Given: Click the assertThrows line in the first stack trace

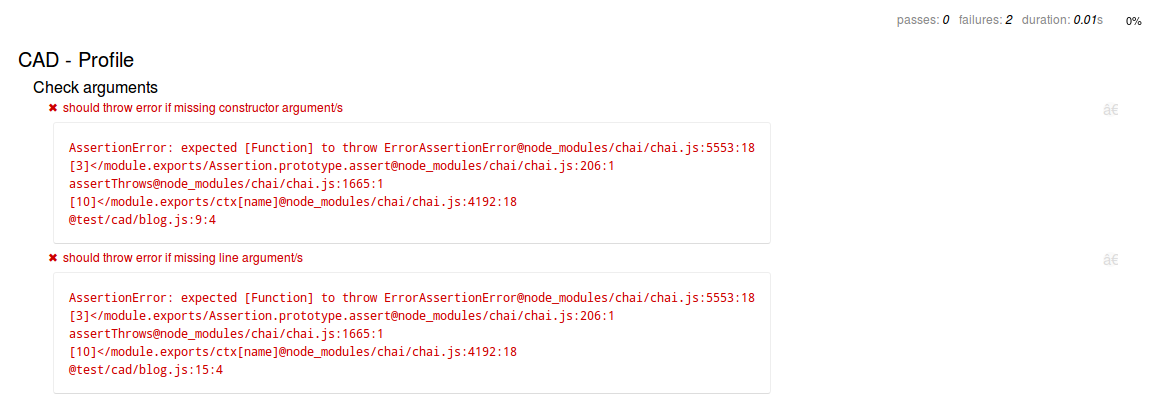Looking at the screenshot, I should 226,184.
